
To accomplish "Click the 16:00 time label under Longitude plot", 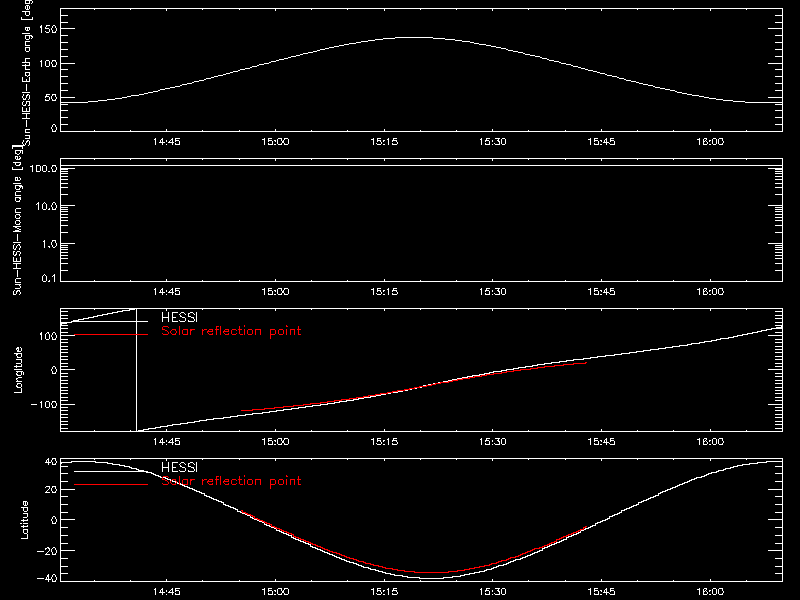I will 710,441.
